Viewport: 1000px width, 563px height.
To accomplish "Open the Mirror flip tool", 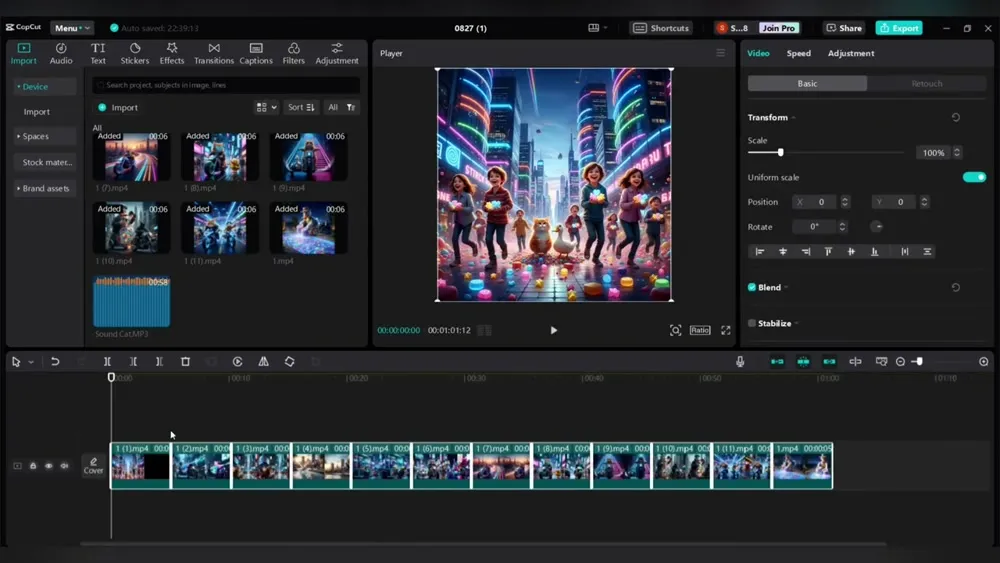I will tap(263, 362).
